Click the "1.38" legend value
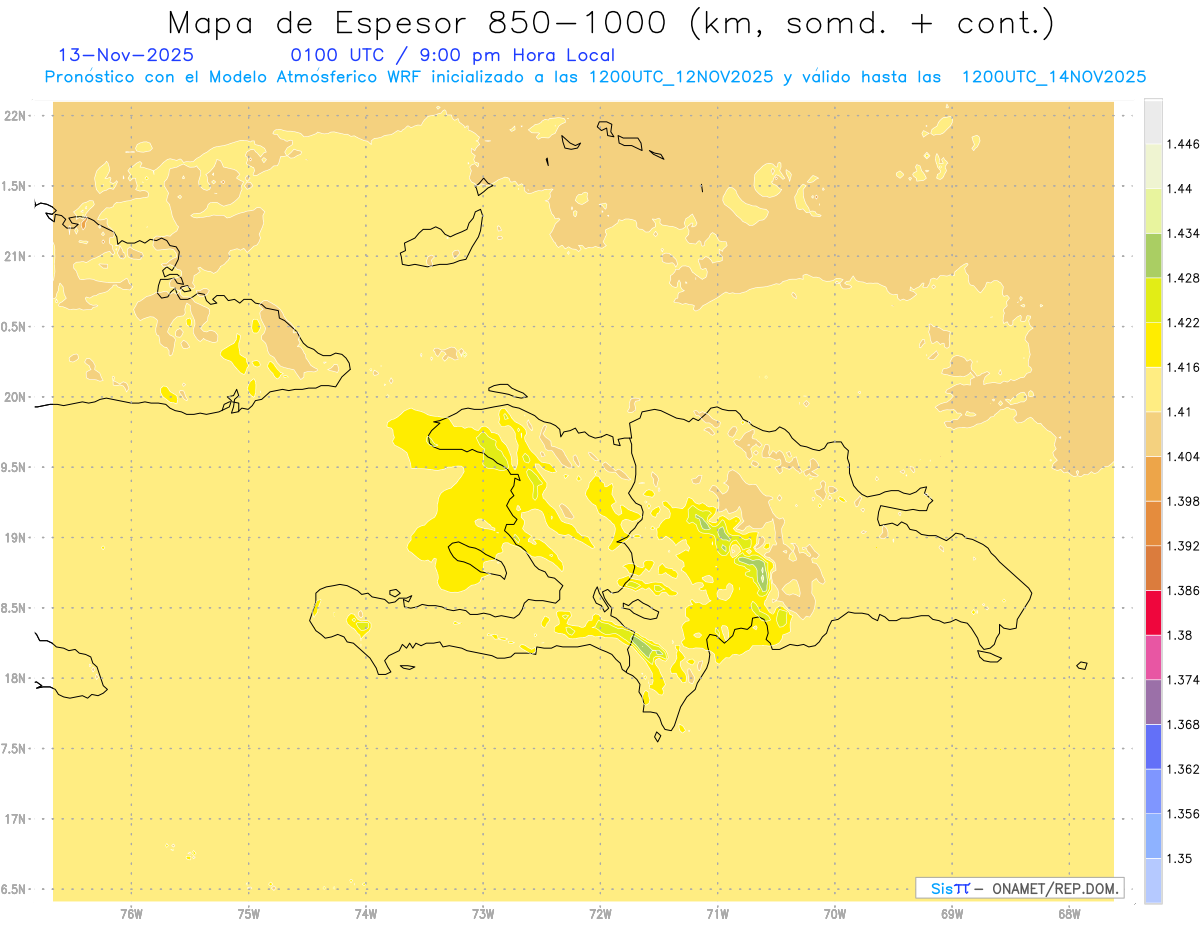 1181,635
